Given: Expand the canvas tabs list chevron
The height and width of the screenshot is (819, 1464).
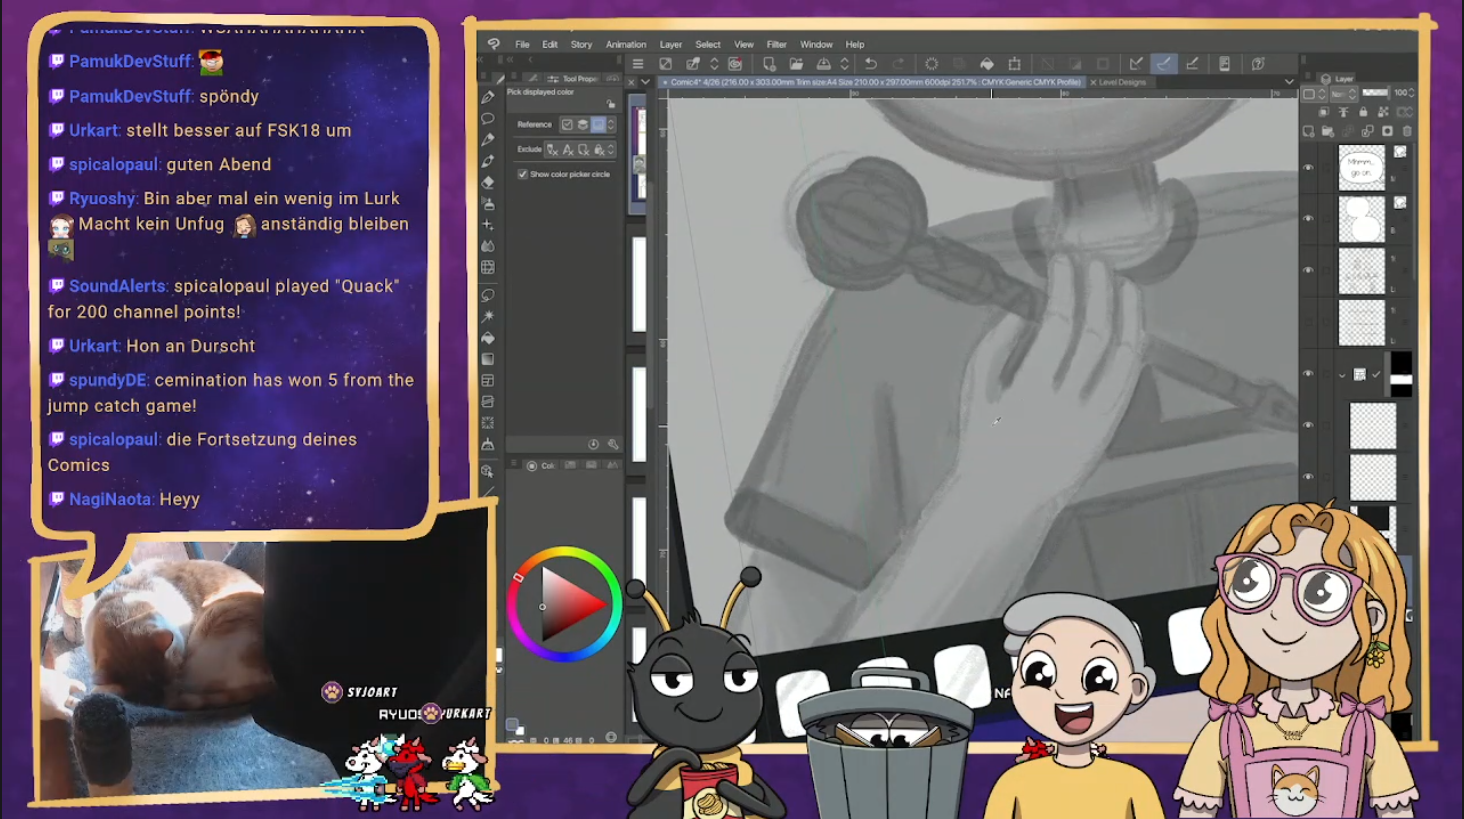Looking at the screenshot, I should [1289, 82].
